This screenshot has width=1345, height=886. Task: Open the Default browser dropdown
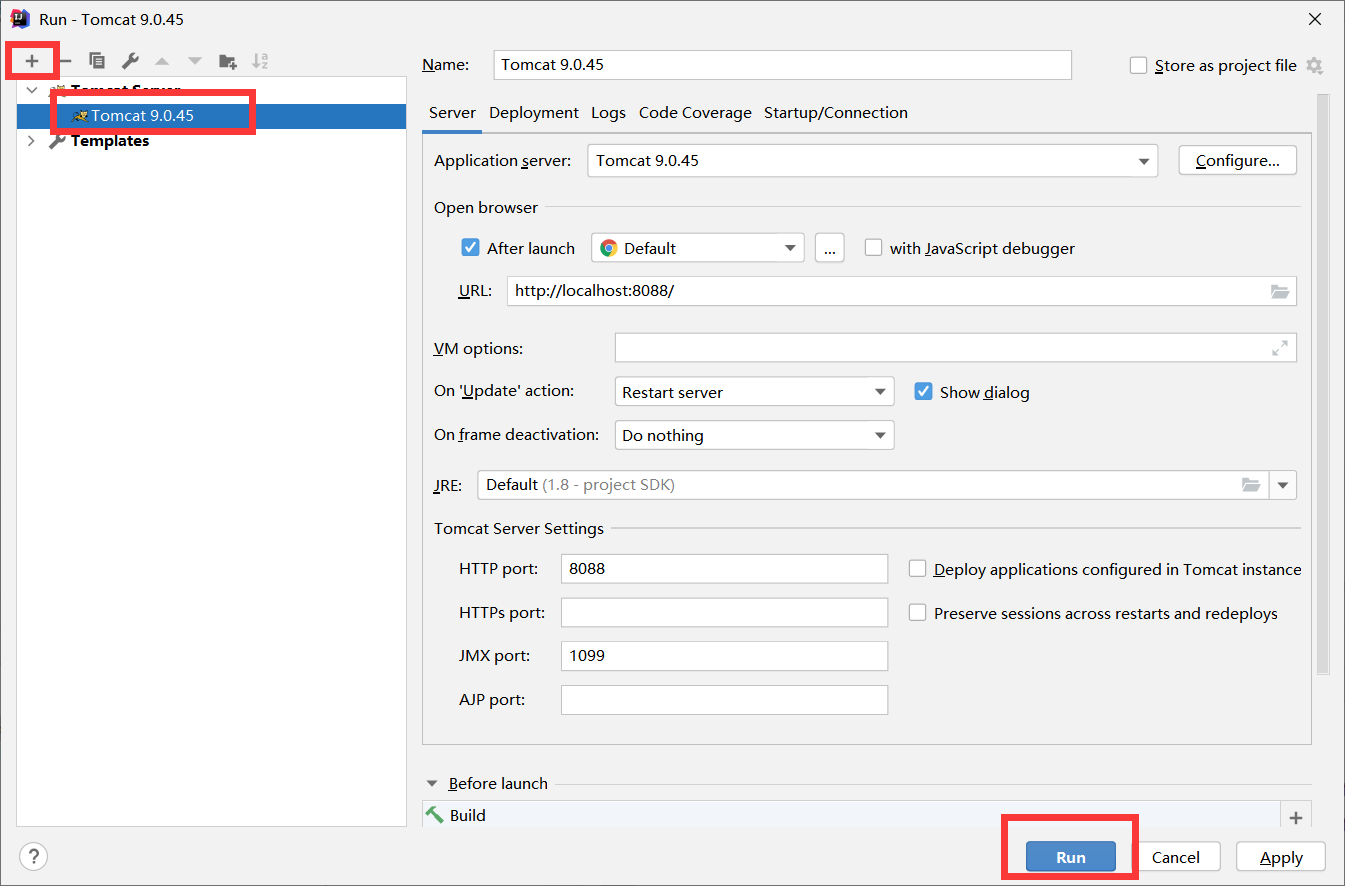(x=698, y=248)
